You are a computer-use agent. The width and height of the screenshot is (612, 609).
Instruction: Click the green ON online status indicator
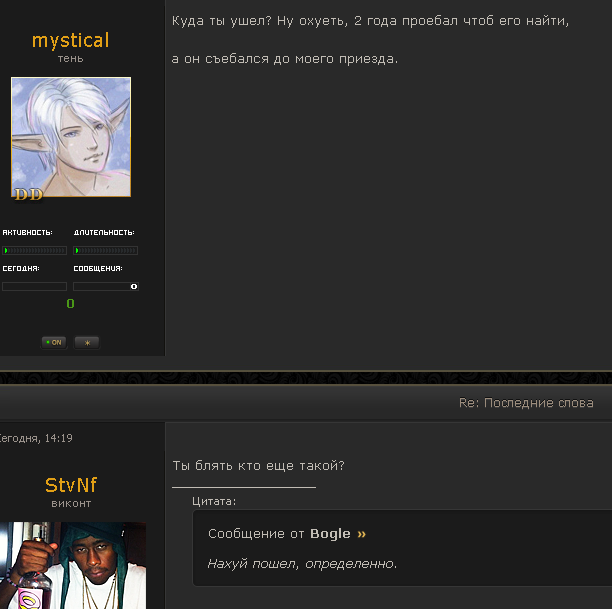click(54, 343)
